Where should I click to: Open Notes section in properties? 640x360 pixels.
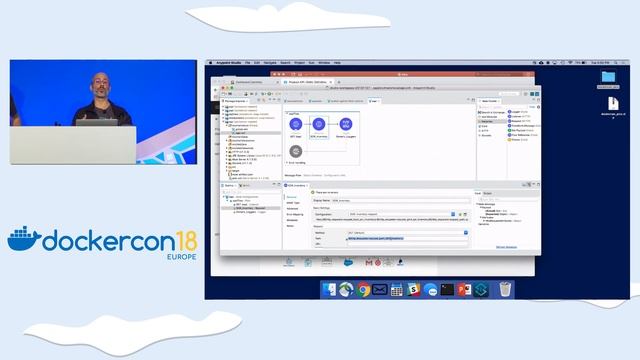pos(290,226)
